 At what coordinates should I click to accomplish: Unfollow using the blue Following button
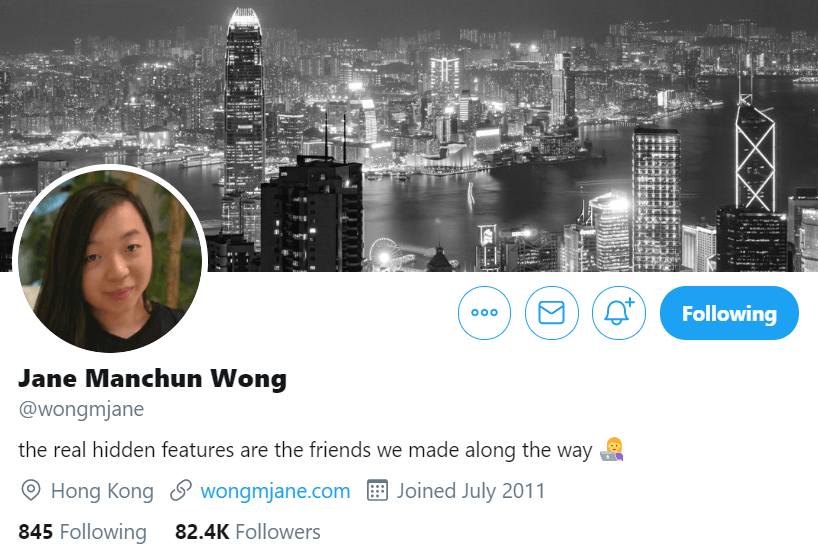(729, 313)
